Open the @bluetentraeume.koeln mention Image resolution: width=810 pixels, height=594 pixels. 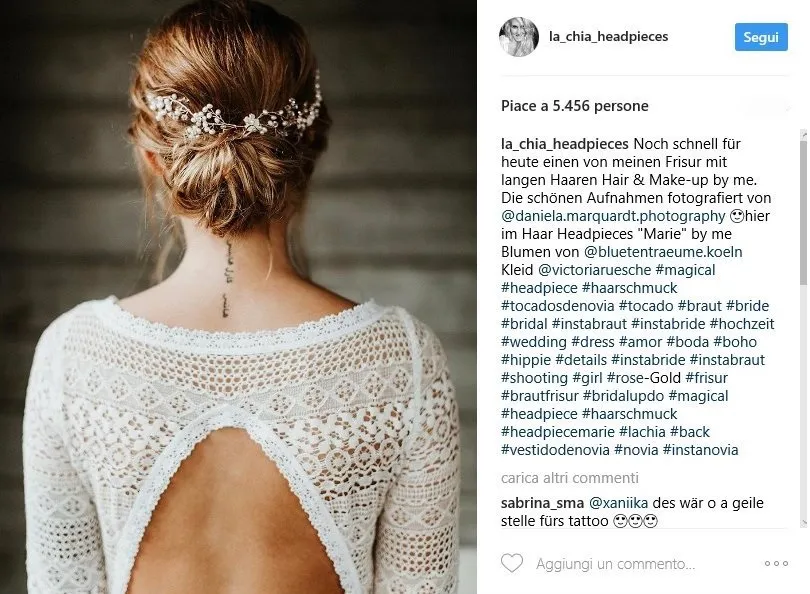click(x=663, y=252)
